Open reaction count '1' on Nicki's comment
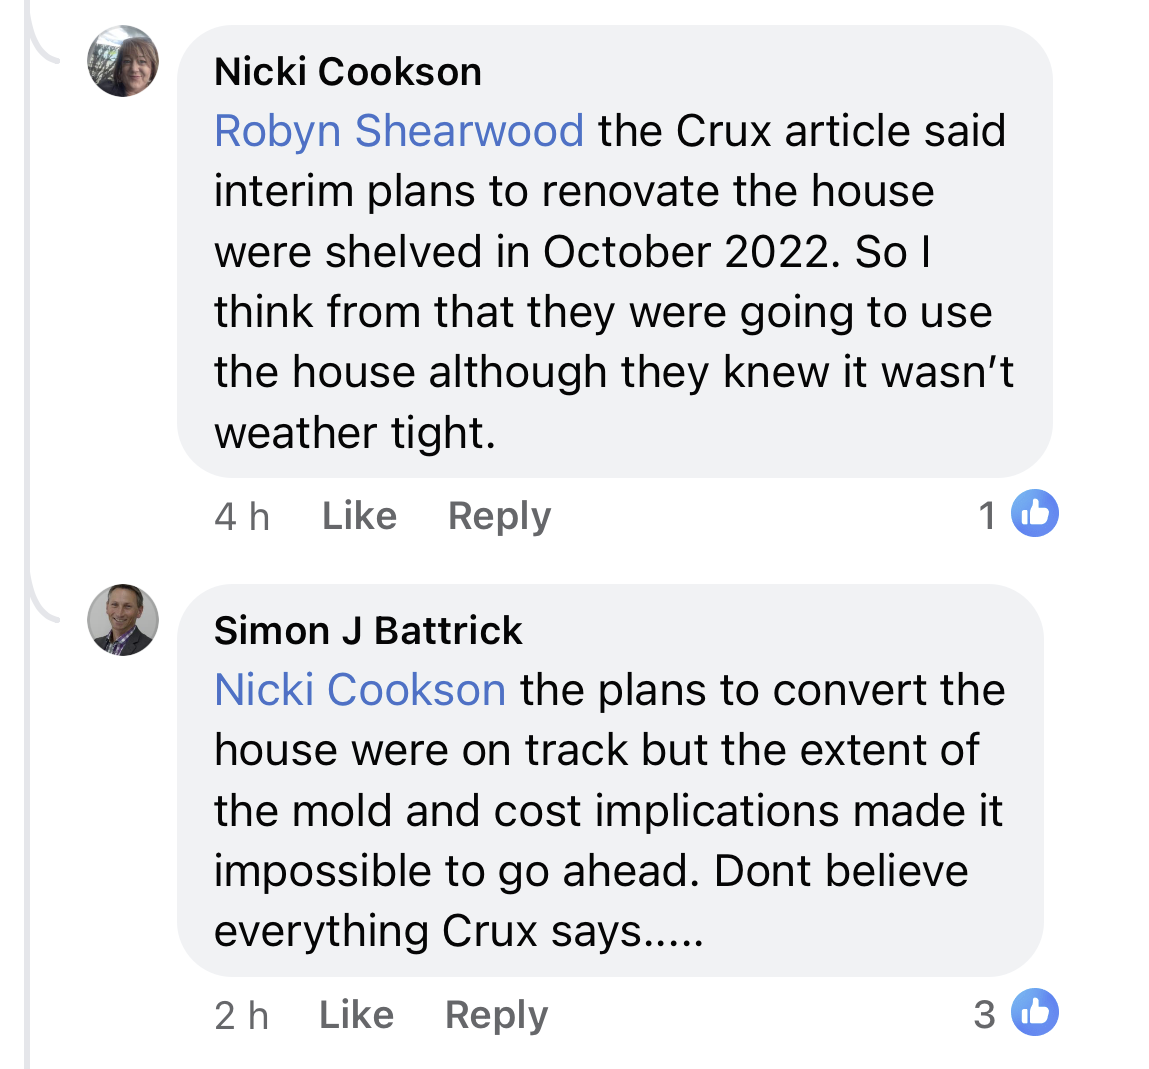 pos(987,516)
